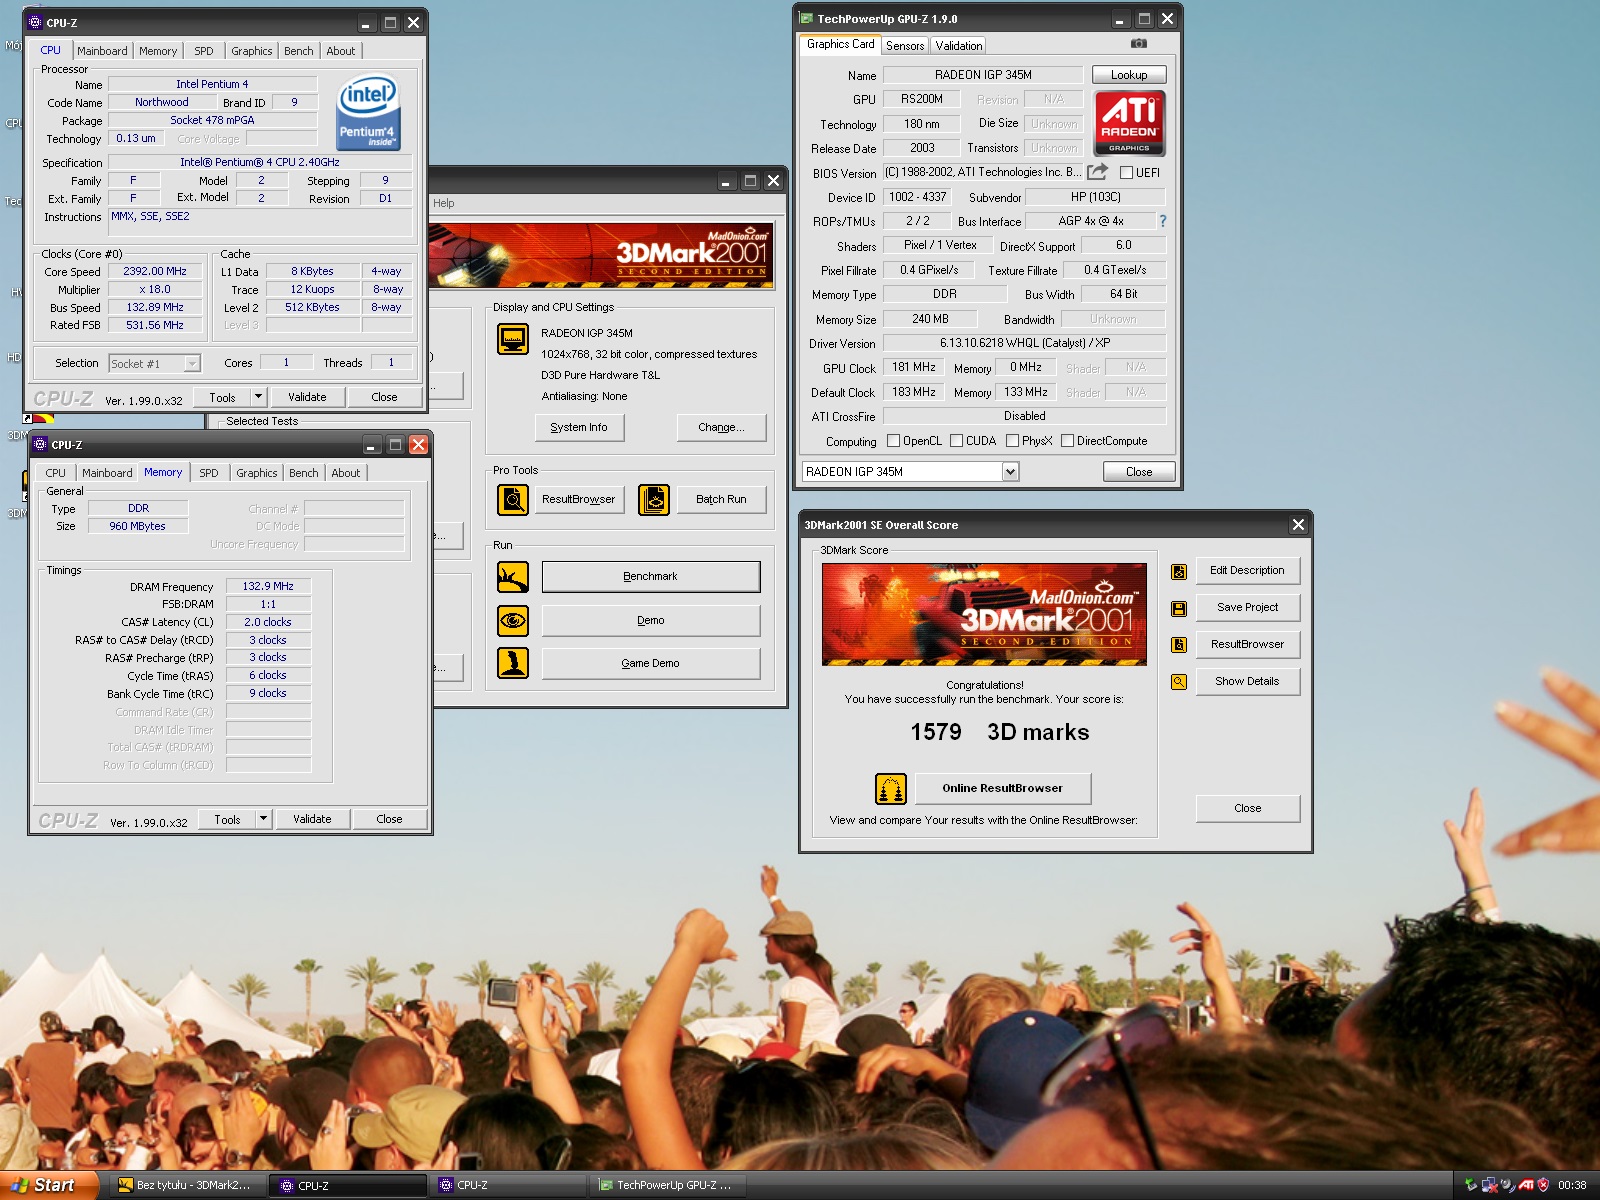Switch to SPD tab in upper CPU-Z
1600x1200 pixels.
[204, 51]
